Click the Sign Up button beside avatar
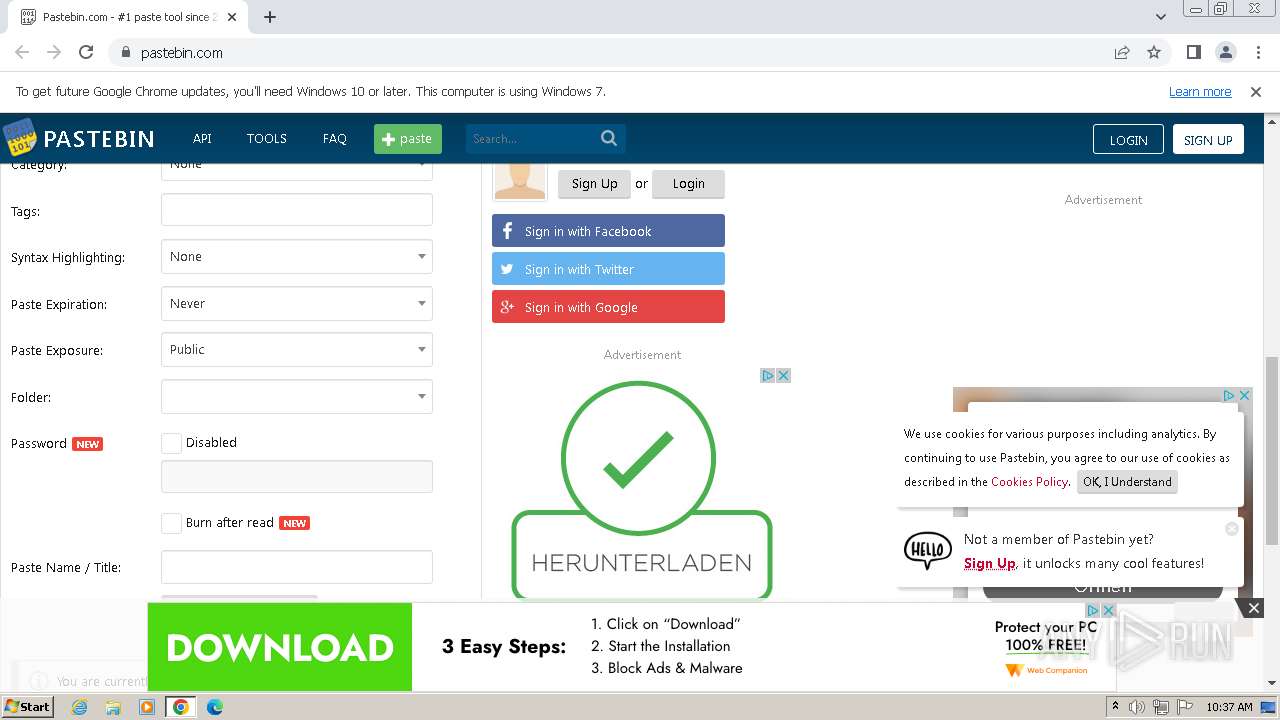The width and height of the screenshot is (1280, 720). [595, 184]
